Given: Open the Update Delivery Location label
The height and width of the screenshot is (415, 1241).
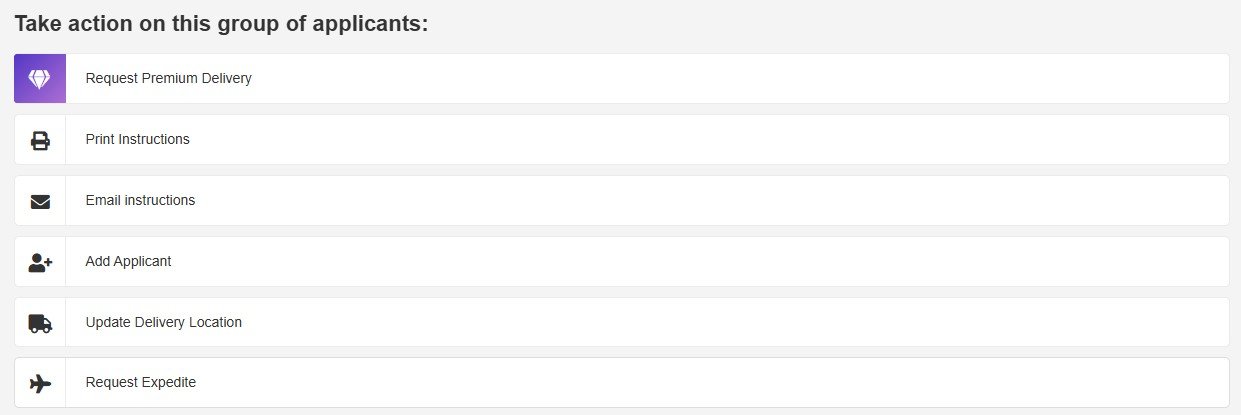Looking at the screenshot, I should (163, 322).
